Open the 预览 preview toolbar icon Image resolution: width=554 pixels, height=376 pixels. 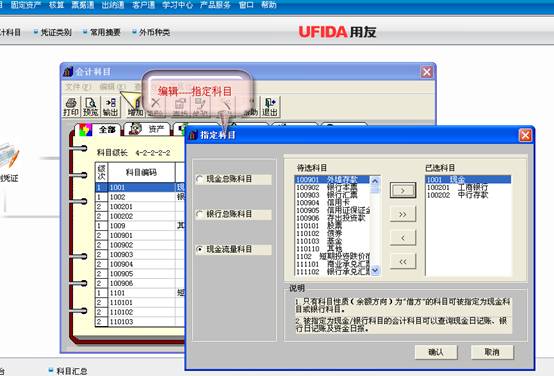(90, 106)
